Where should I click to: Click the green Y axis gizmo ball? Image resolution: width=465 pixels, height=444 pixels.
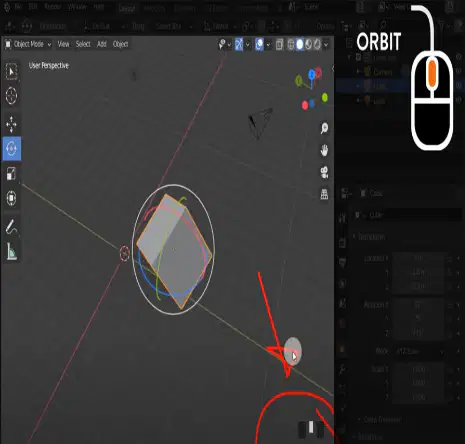pyautogui.click(x=299, y=80)
